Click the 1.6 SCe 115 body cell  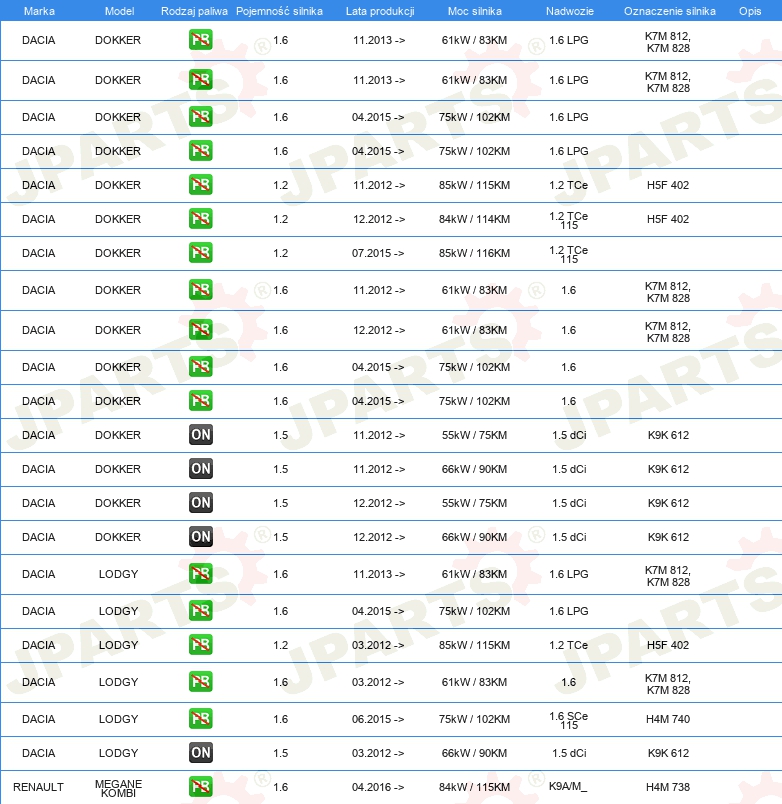[569, 720]
